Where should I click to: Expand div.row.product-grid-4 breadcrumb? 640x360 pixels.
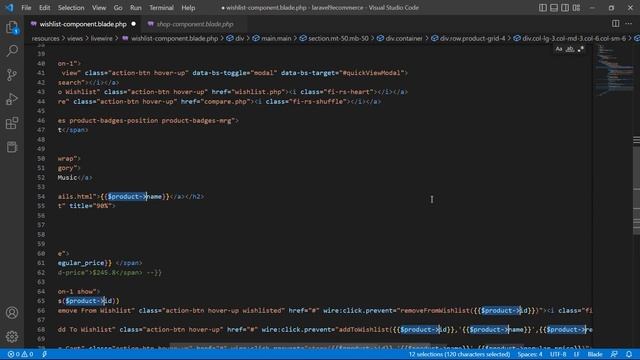pos(472,38)
